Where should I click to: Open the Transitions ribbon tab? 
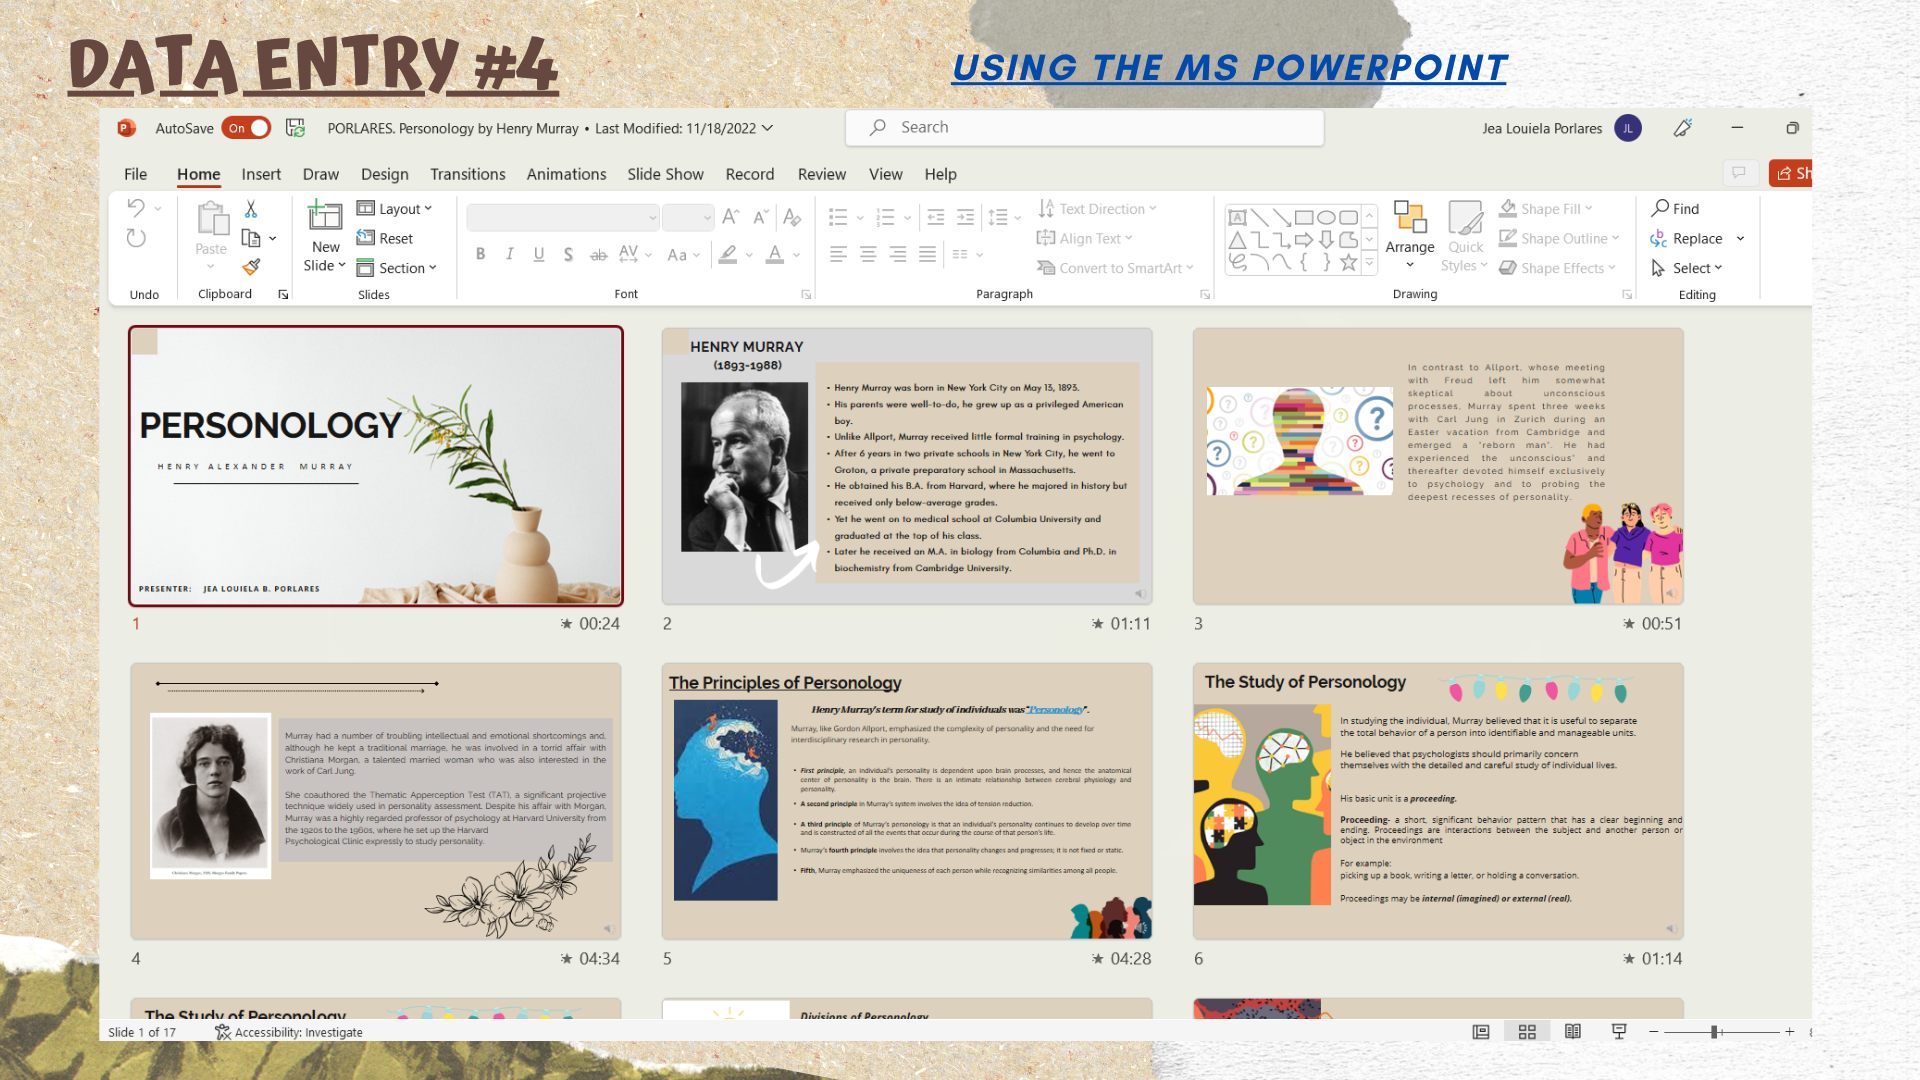(467, 174)
